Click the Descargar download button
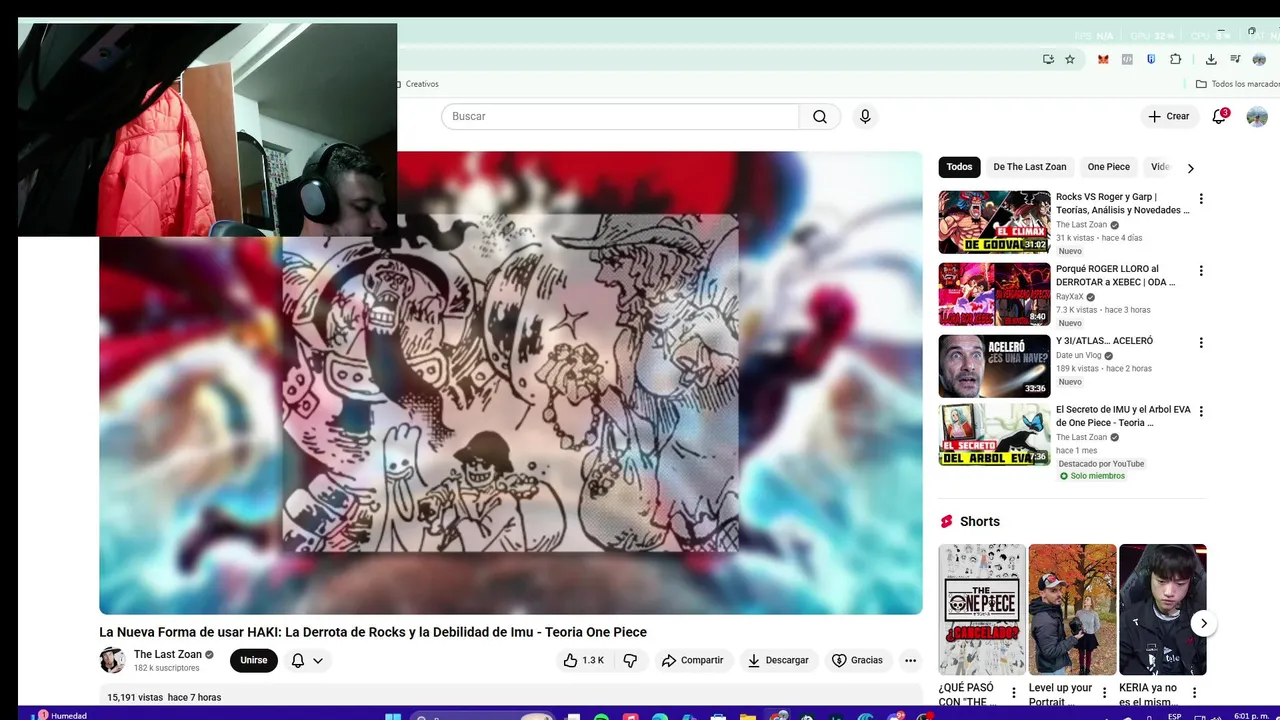 (778, 660)
